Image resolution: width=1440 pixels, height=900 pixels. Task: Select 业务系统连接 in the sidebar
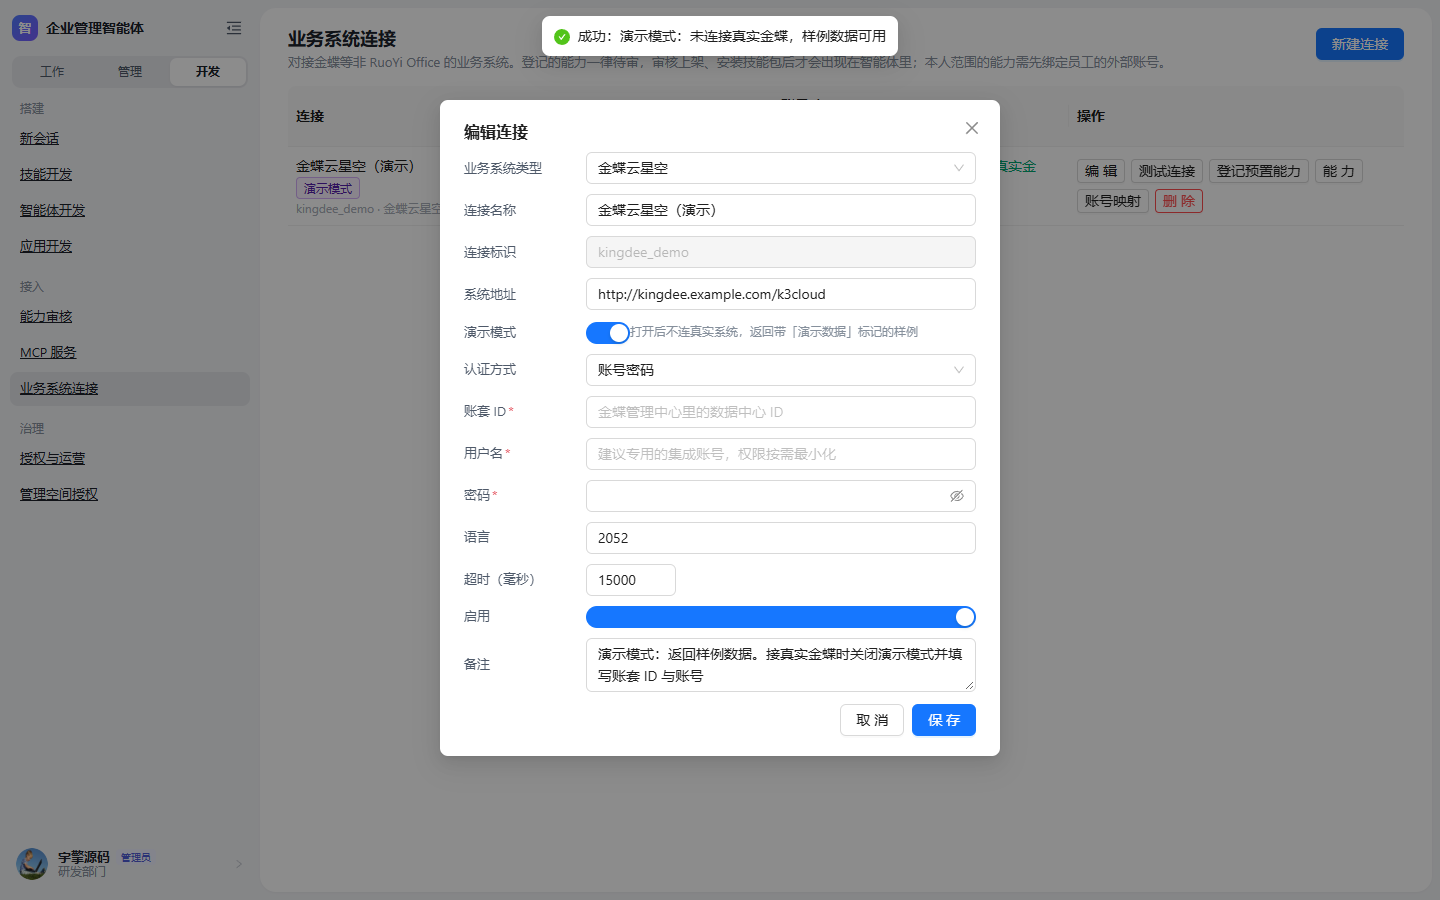pyautogui.click(x=130, y=389)
